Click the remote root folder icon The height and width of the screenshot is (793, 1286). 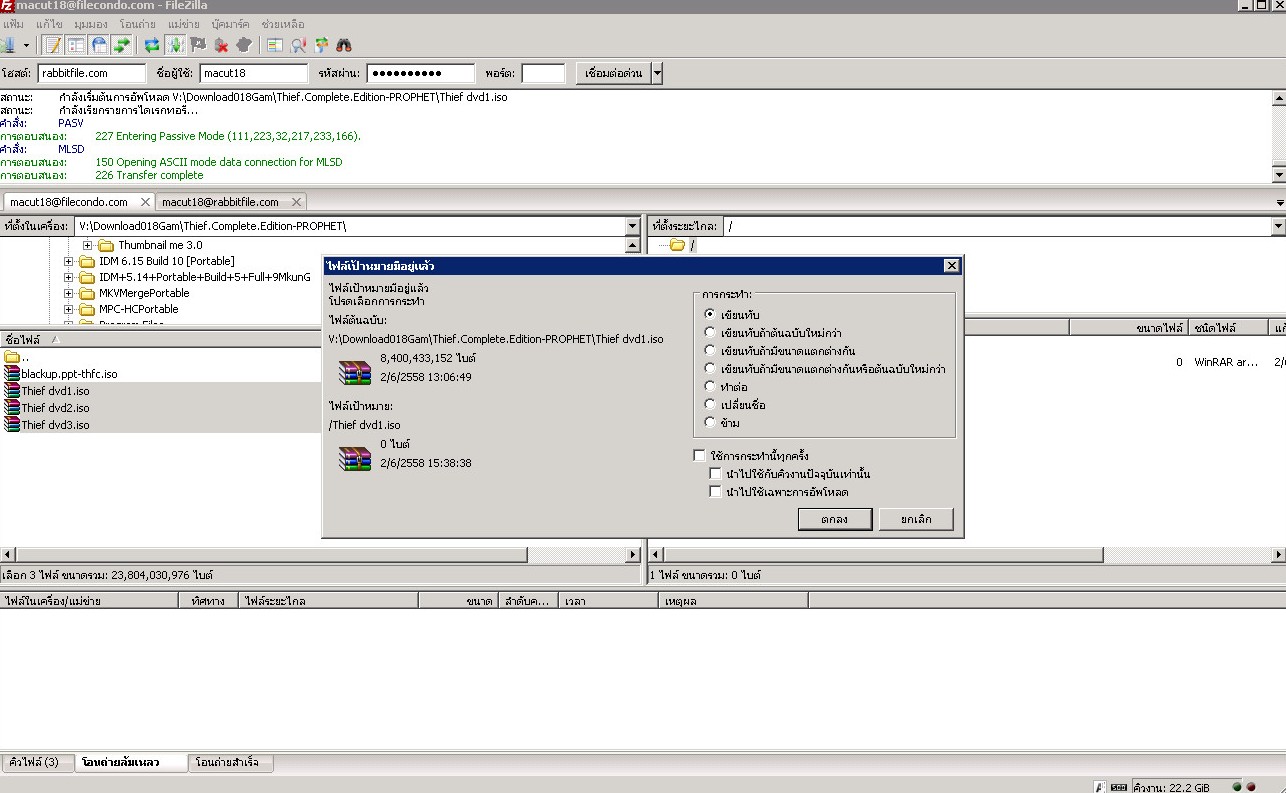pyautogui.click(x=677, y=245)
